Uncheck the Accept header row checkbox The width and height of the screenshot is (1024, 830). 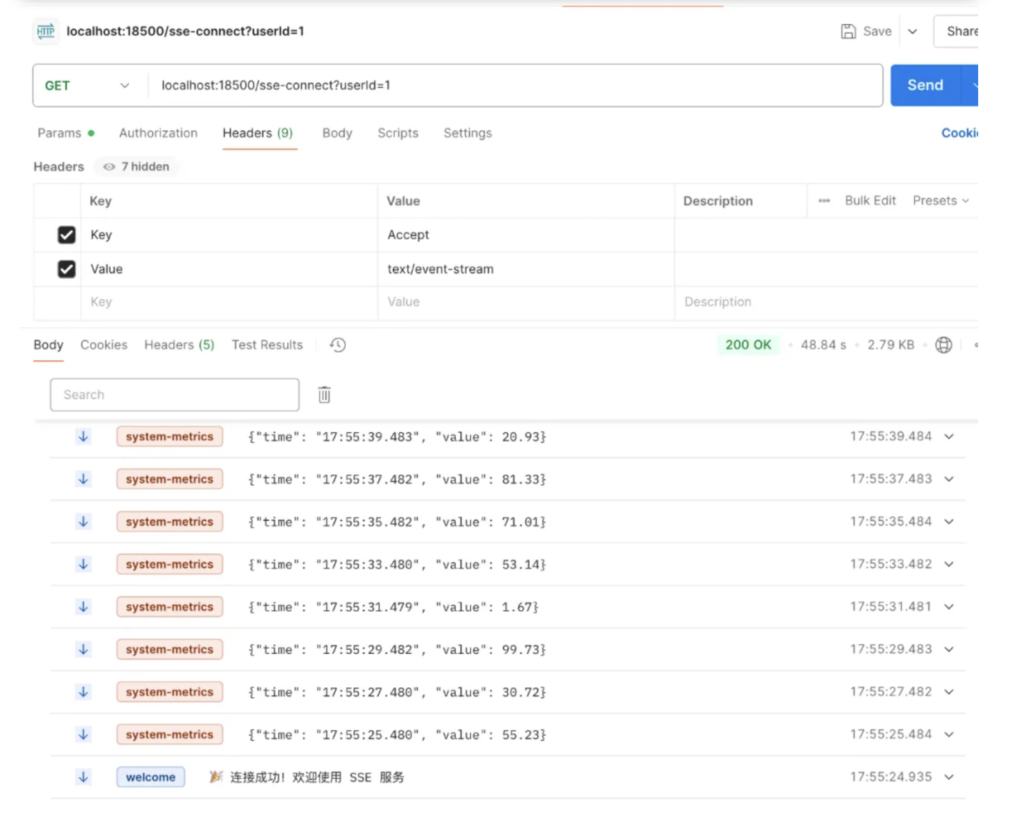point(67,235)
